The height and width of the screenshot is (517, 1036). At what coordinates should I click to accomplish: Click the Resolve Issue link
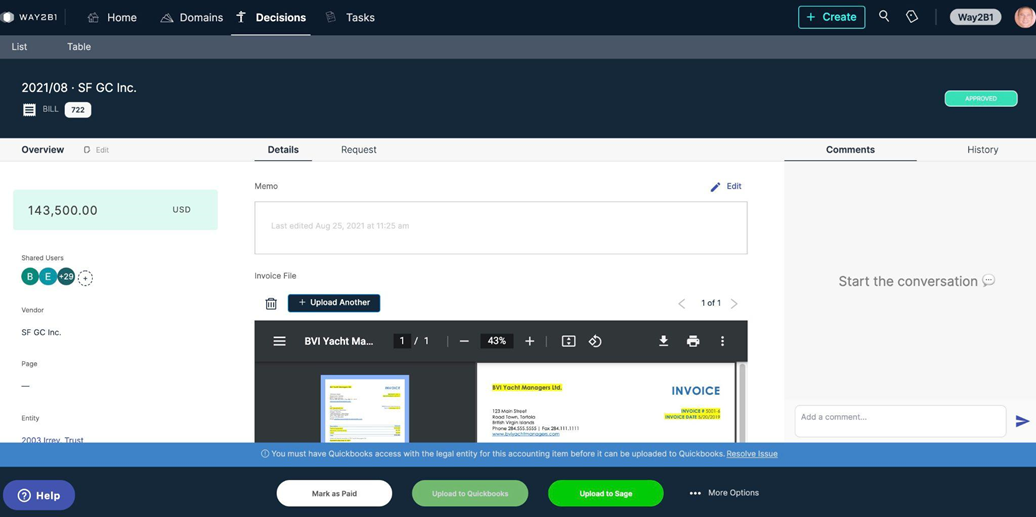[752, 454]
